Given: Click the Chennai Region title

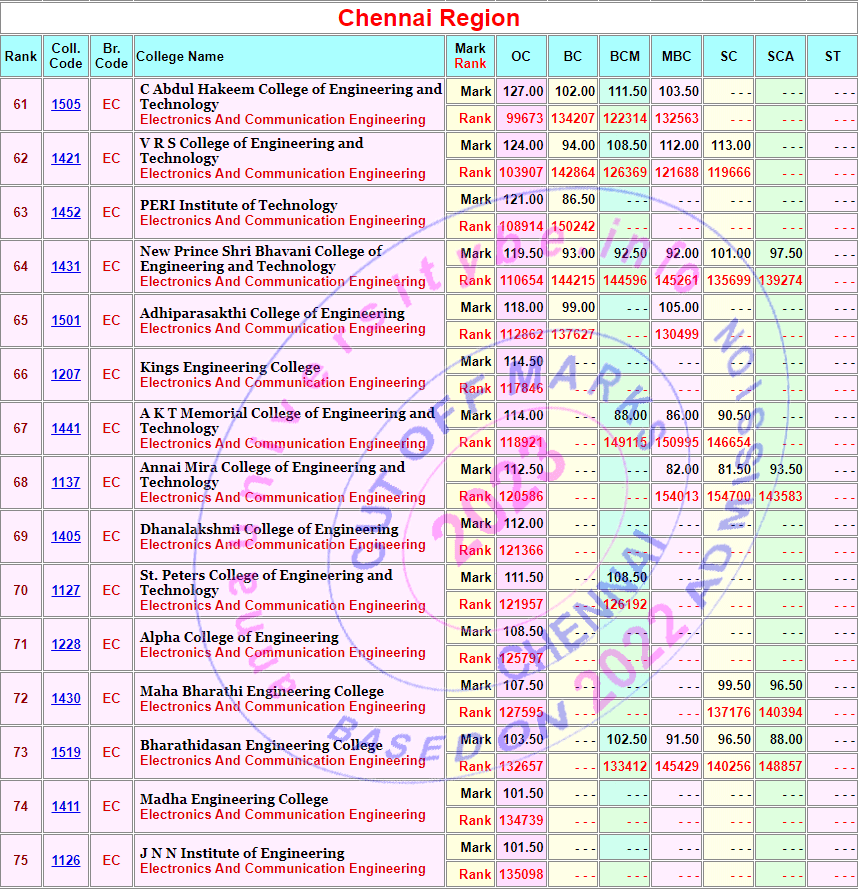Looking at the screenshot, I should coord(429,18).
